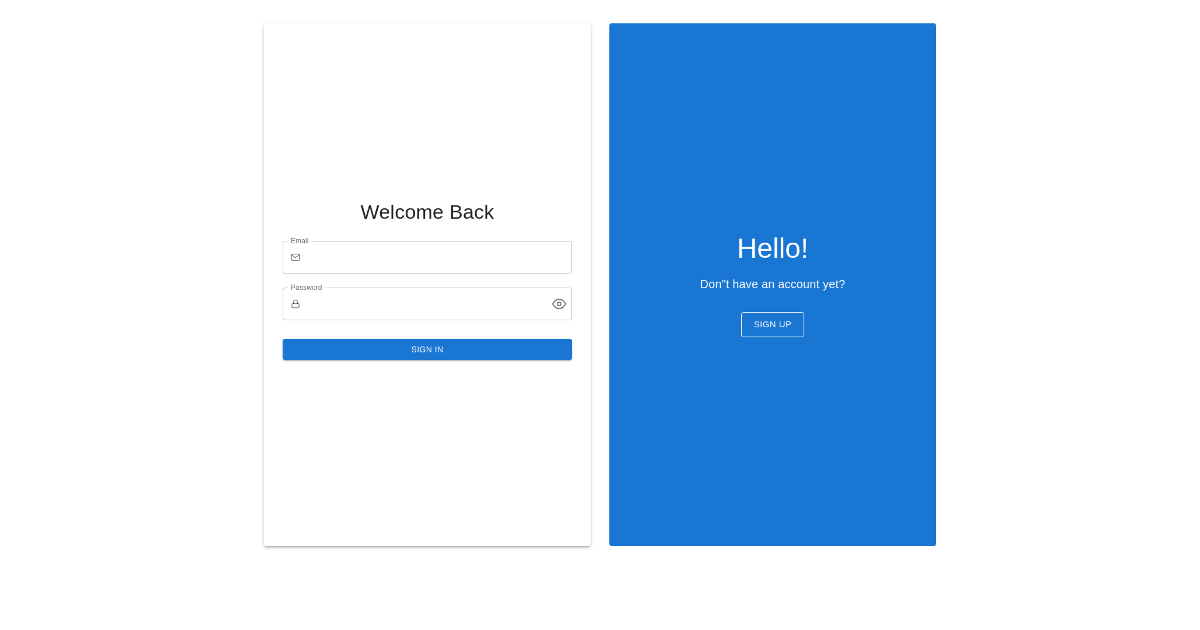Image resolution: width=1200 pixels, height=630 pixels.
Task: Focus the Email input field
Action: click(x=435, y=258)
